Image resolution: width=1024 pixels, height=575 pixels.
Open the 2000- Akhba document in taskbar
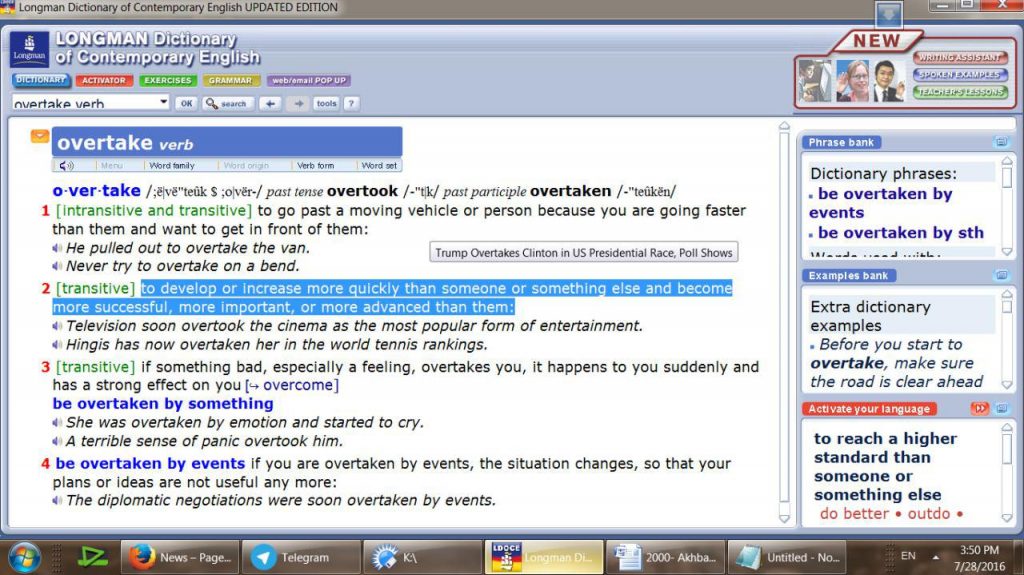click(x=665, y=557)
